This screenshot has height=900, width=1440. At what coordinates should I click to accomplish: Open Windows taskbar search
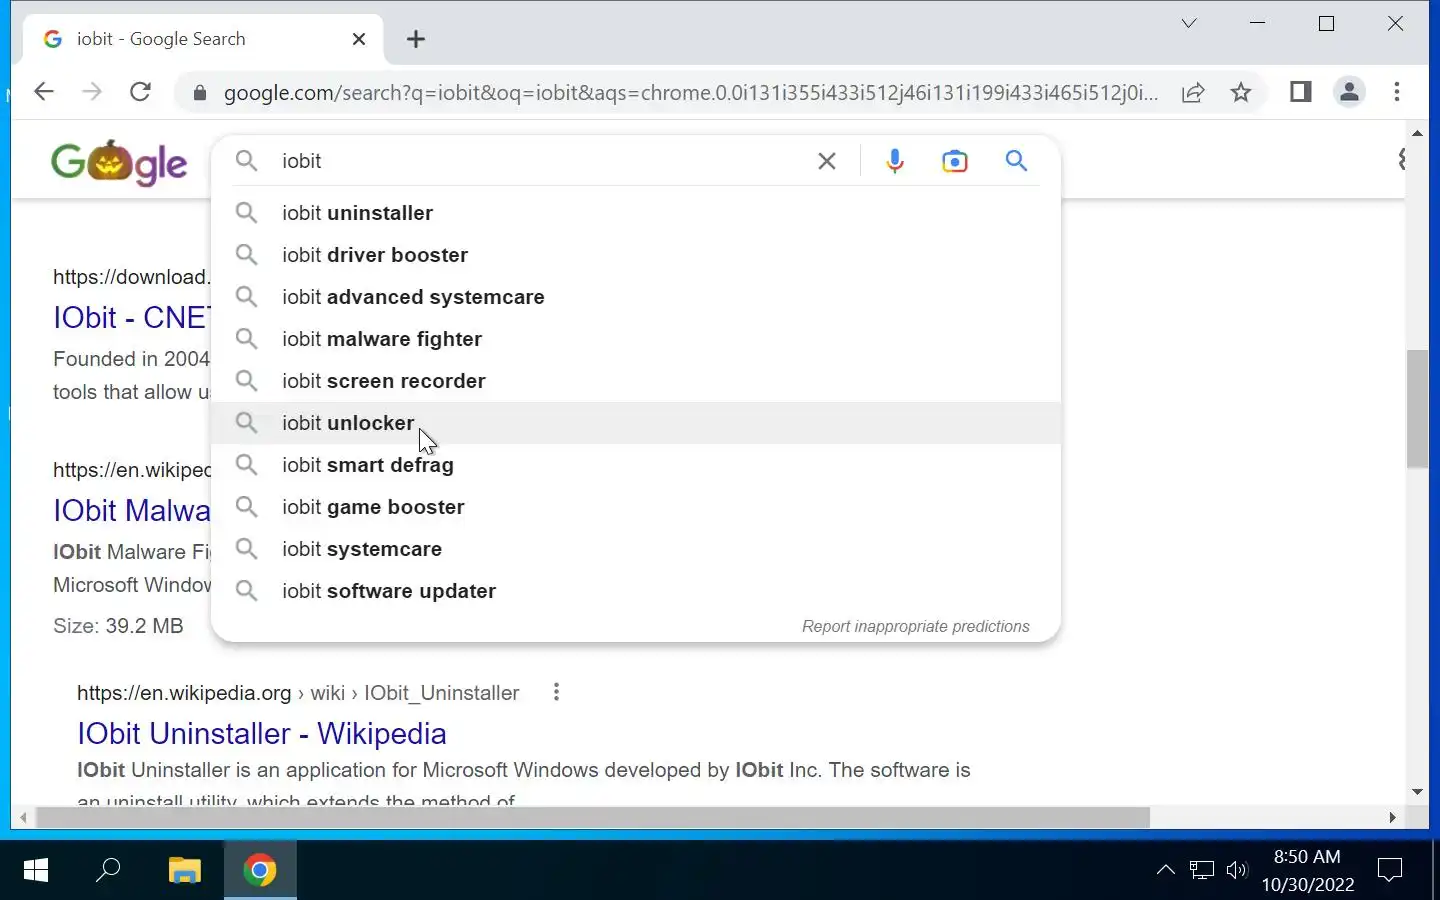108,870
